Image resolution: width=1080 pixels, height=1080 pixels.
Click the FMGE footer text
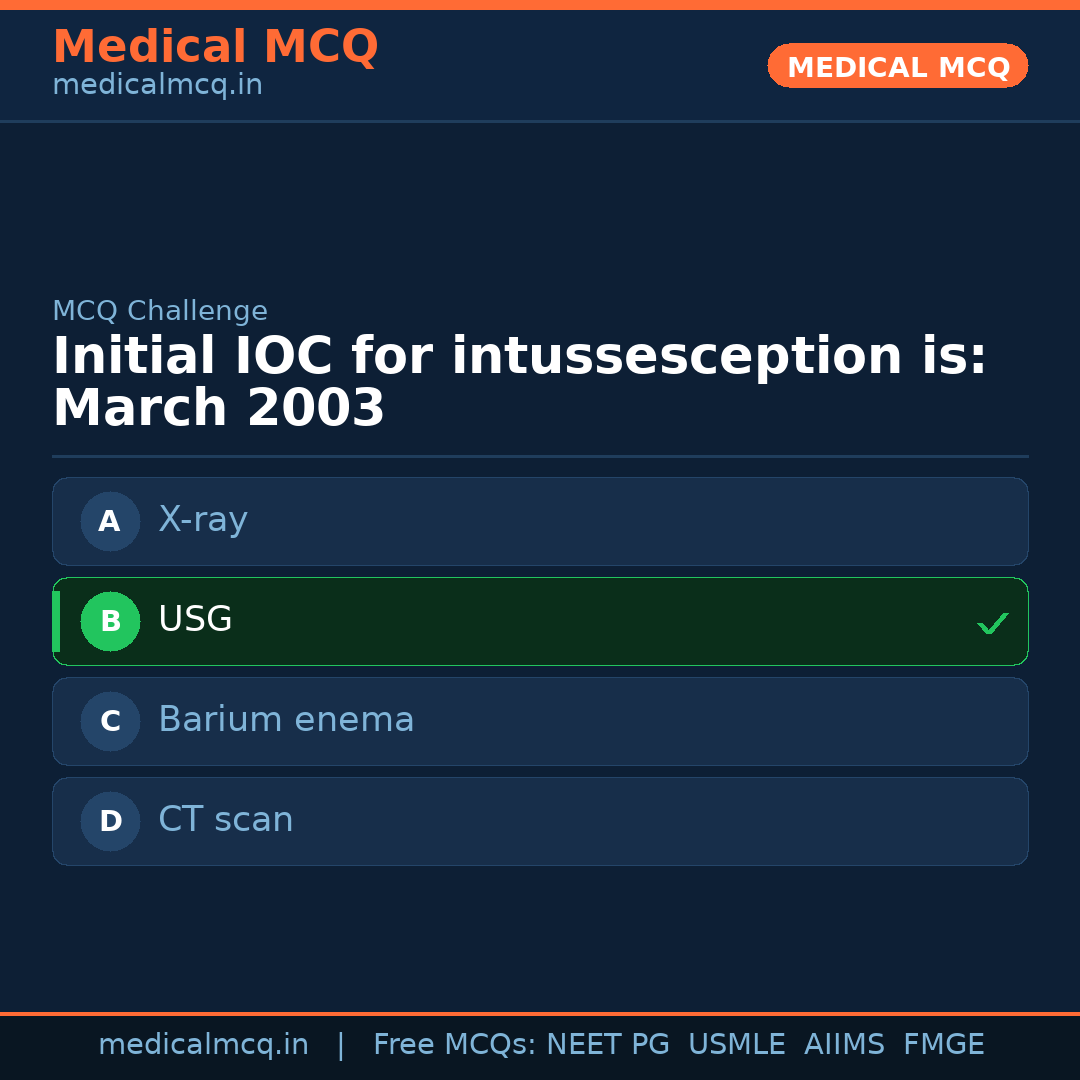[943, 1045]
